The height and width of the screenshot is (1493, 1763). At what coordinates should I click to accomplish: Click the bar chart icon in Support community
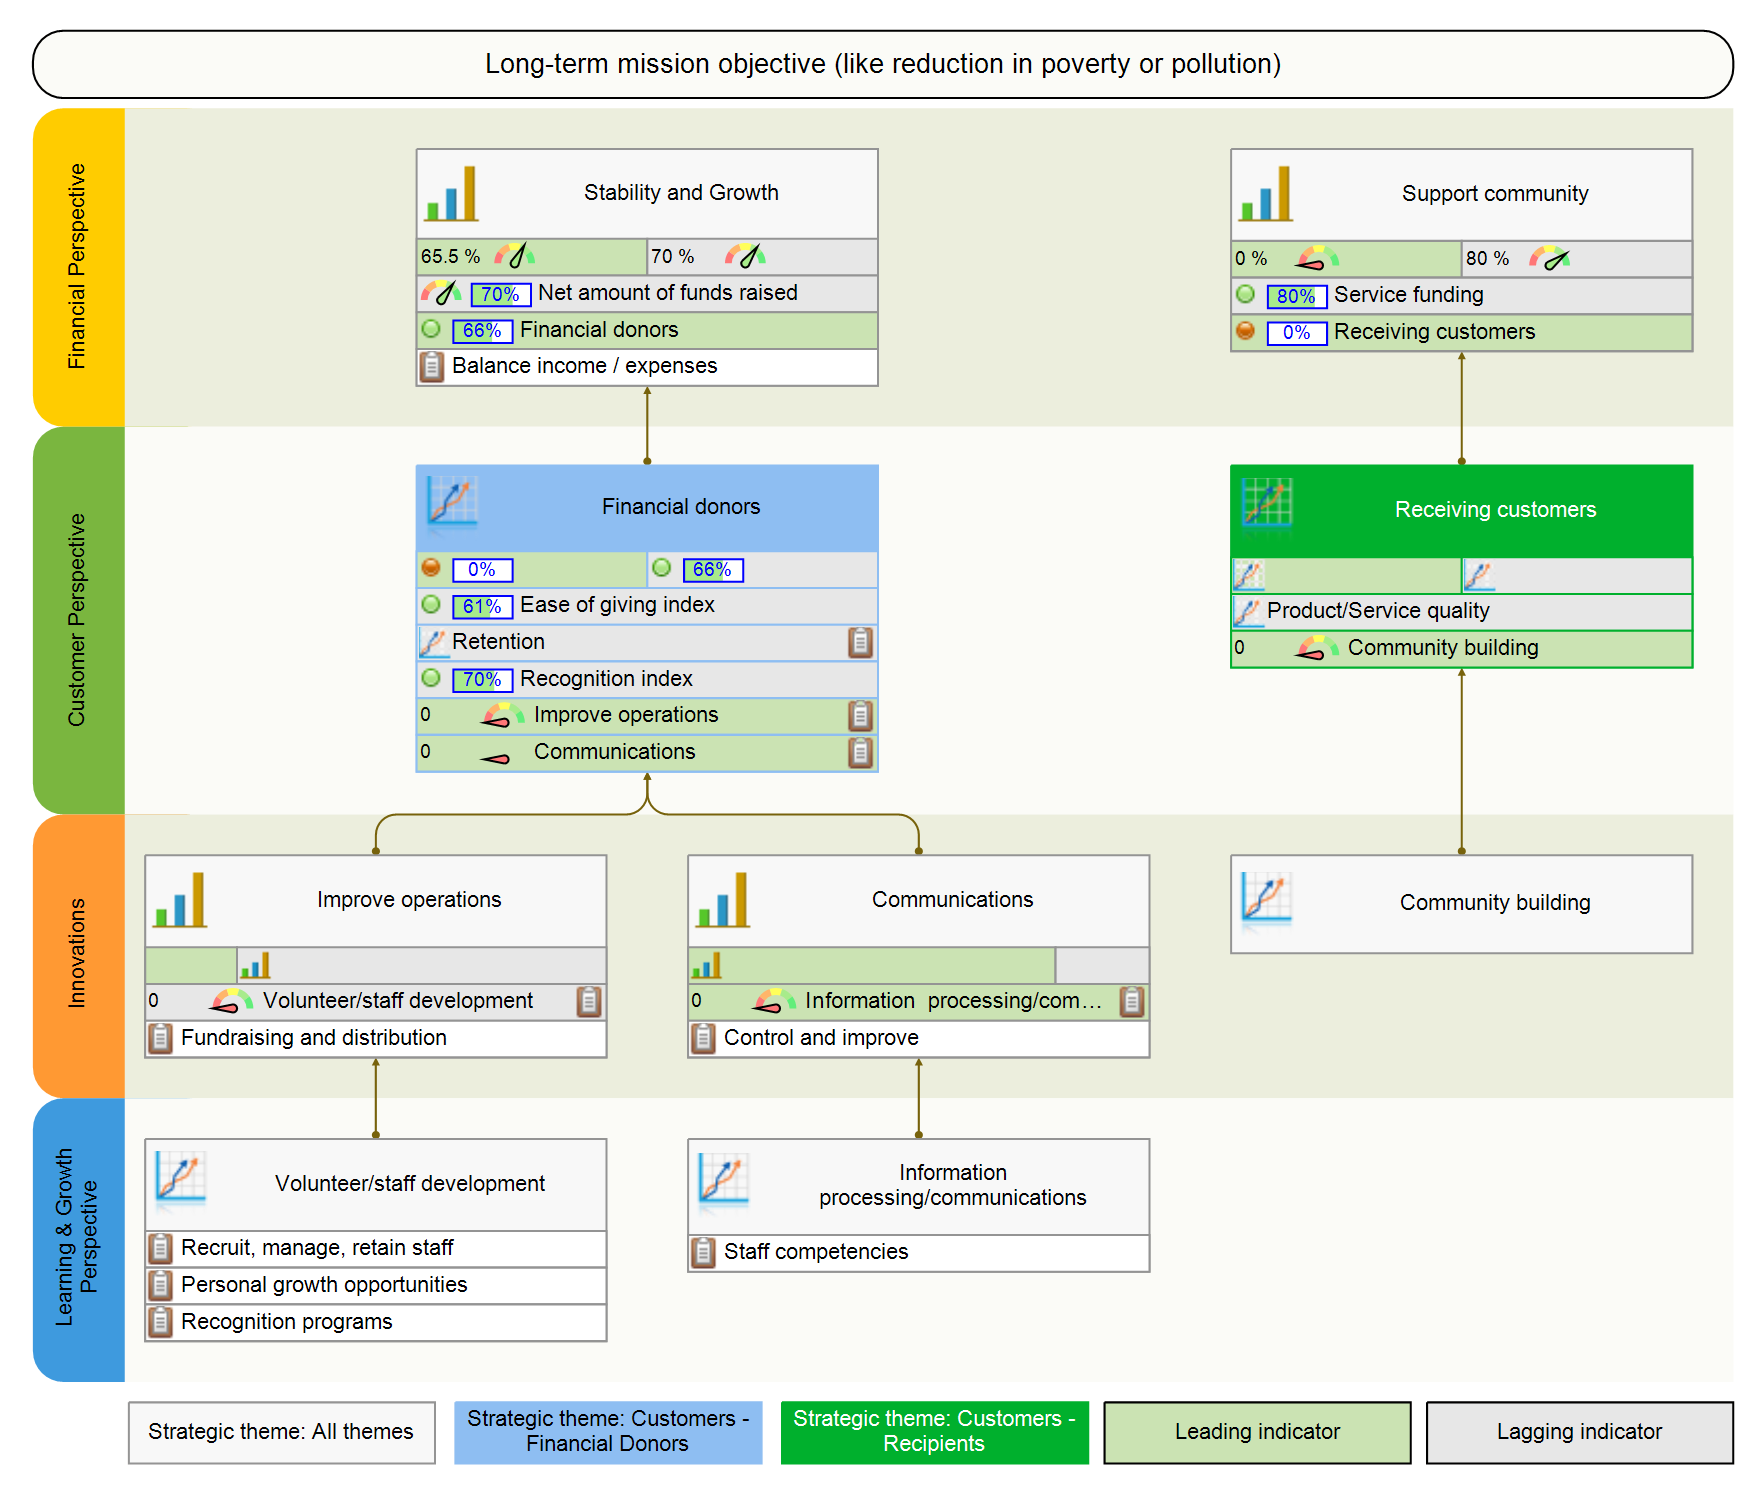(1265, 194)
